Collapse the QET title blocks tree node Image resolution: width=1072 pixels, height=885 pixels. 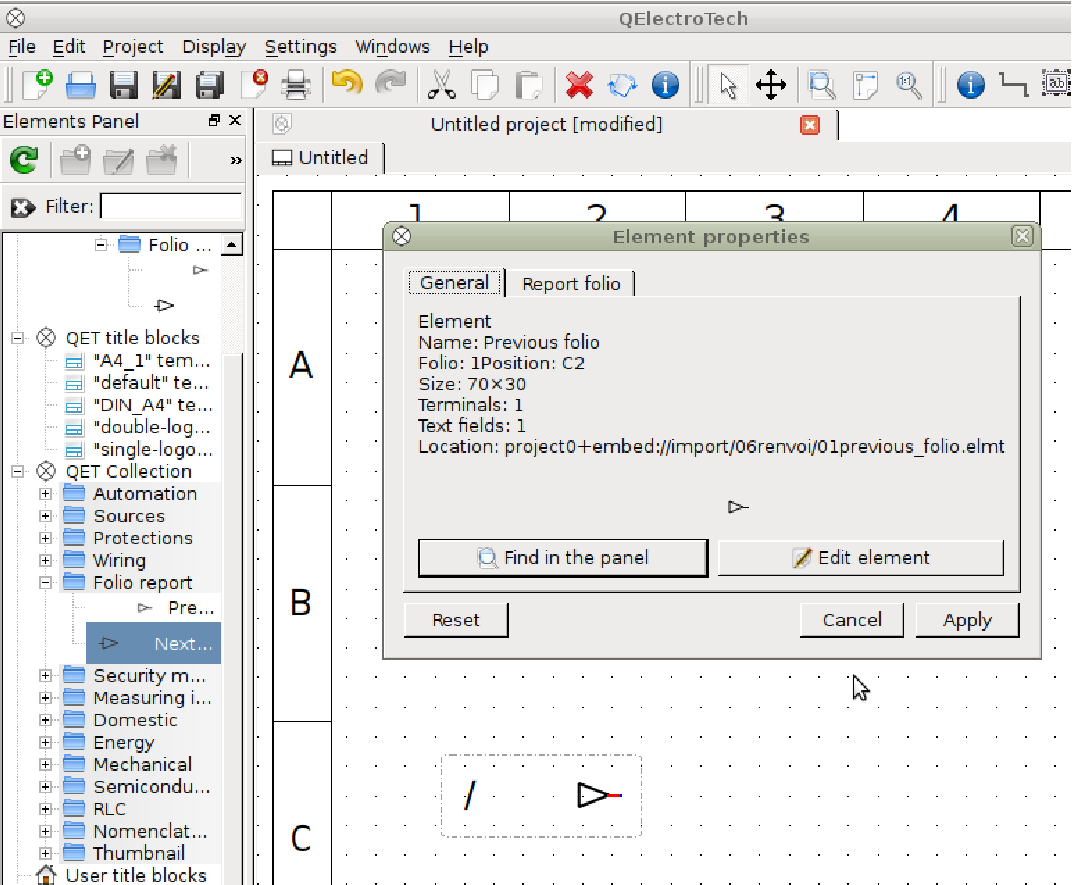point(18,338)
